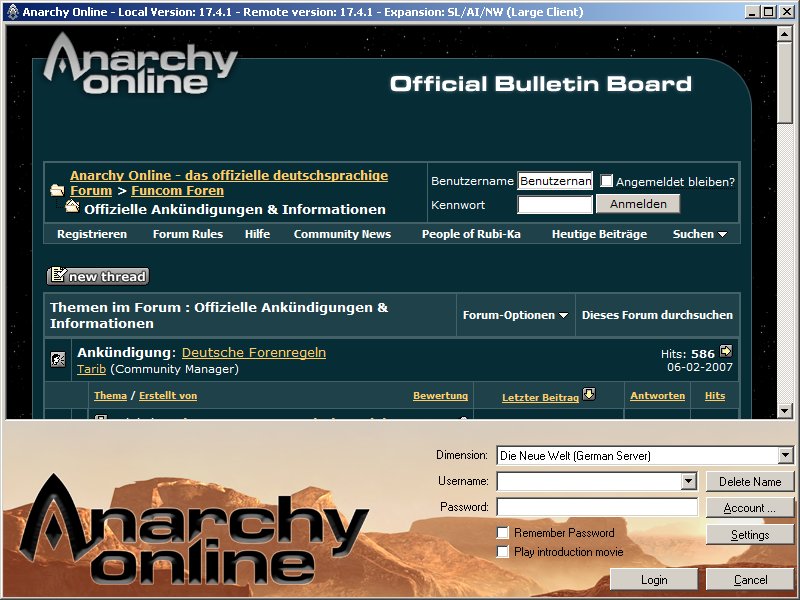
Task: Maximize the Anarchy Online launcher window
Action: pos(768,12)
